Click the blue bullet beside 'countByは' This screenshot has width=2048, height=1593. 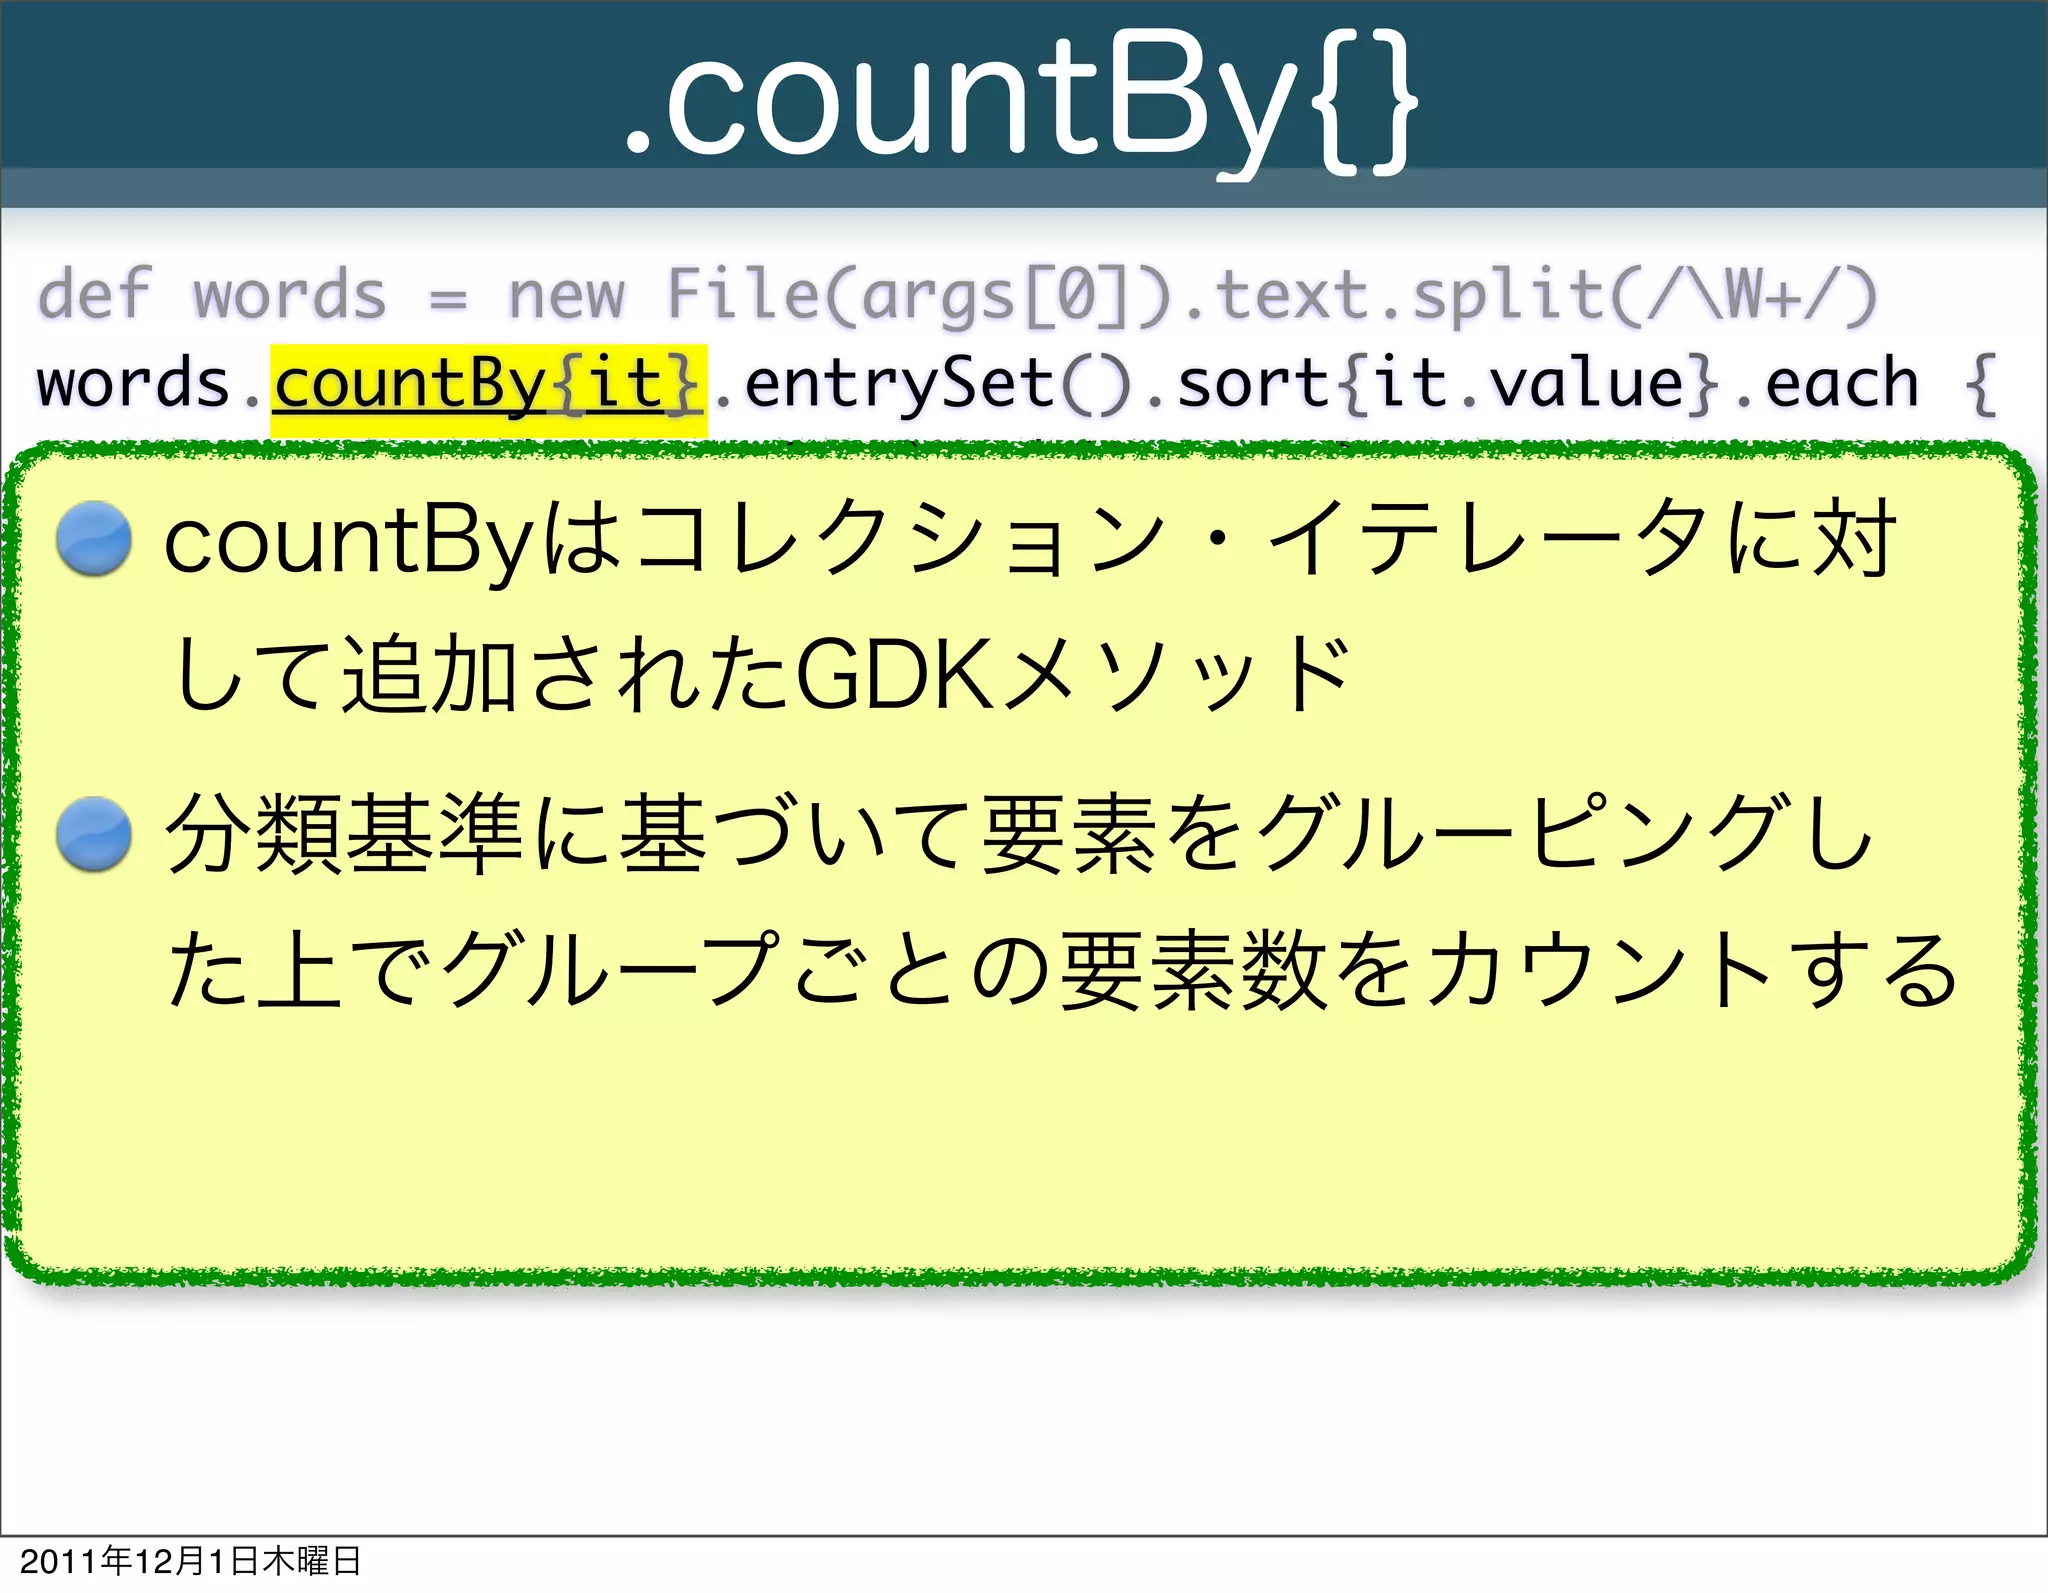[94, 538]
